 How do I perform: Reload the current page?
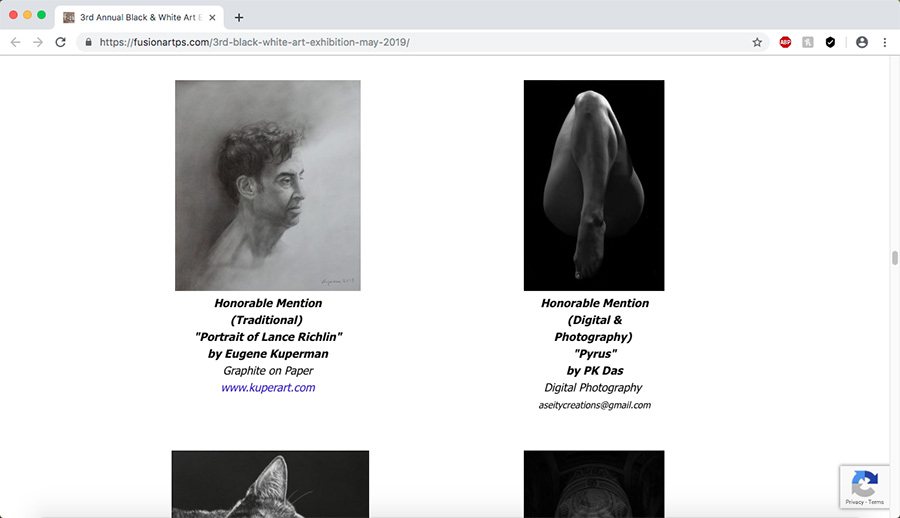click(x=60, y=42)
